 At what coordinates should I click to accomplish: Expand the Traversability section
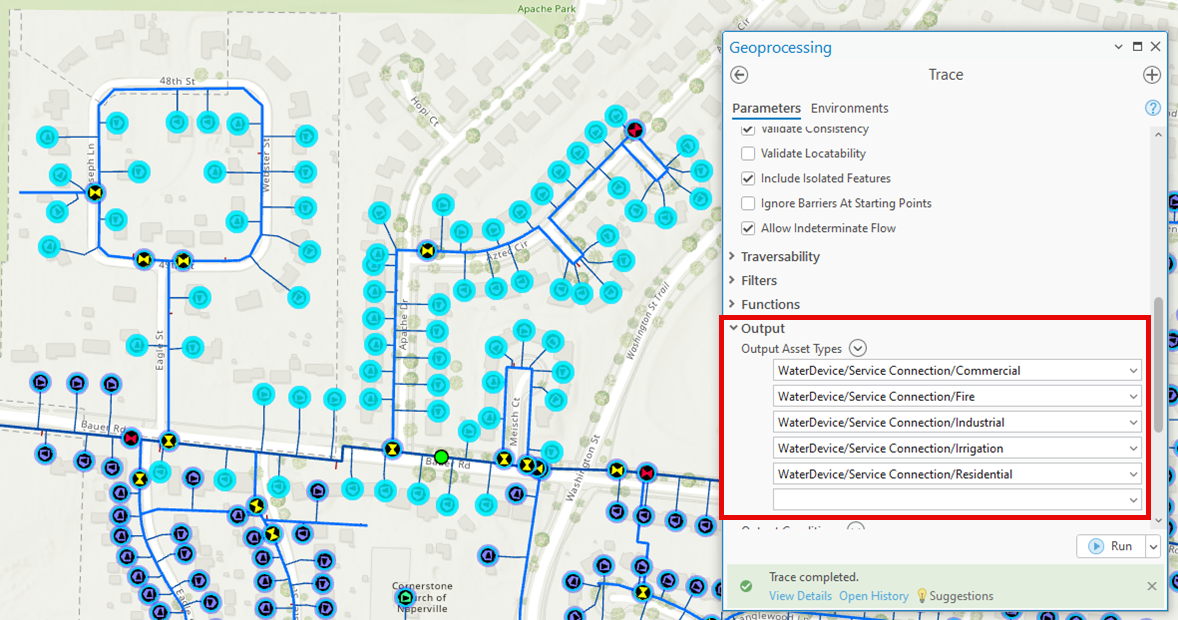click(732, 256)
